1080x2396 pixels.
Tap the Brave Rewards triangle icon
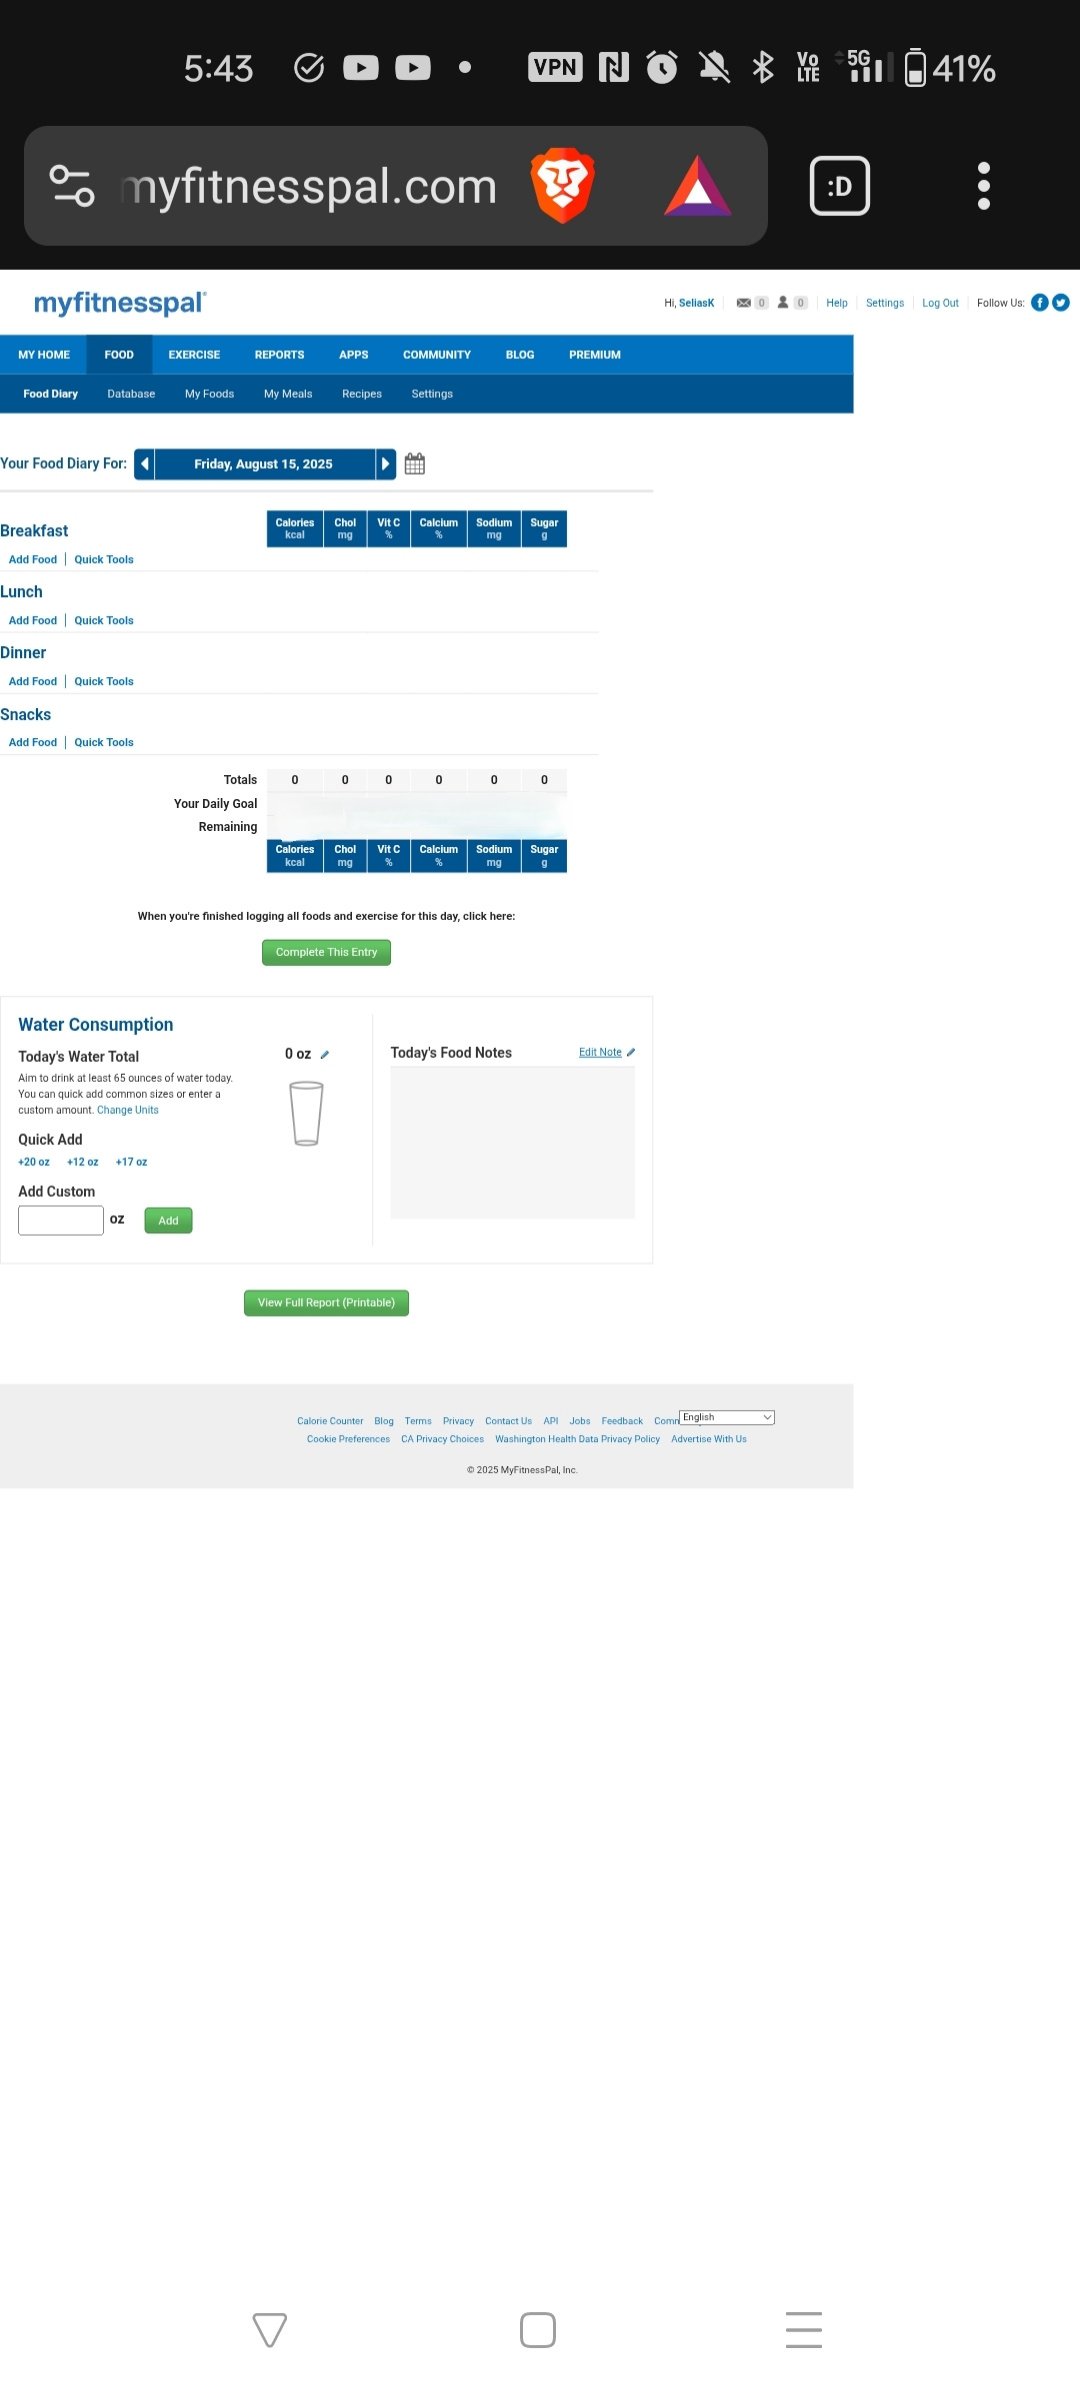[698, 186]
